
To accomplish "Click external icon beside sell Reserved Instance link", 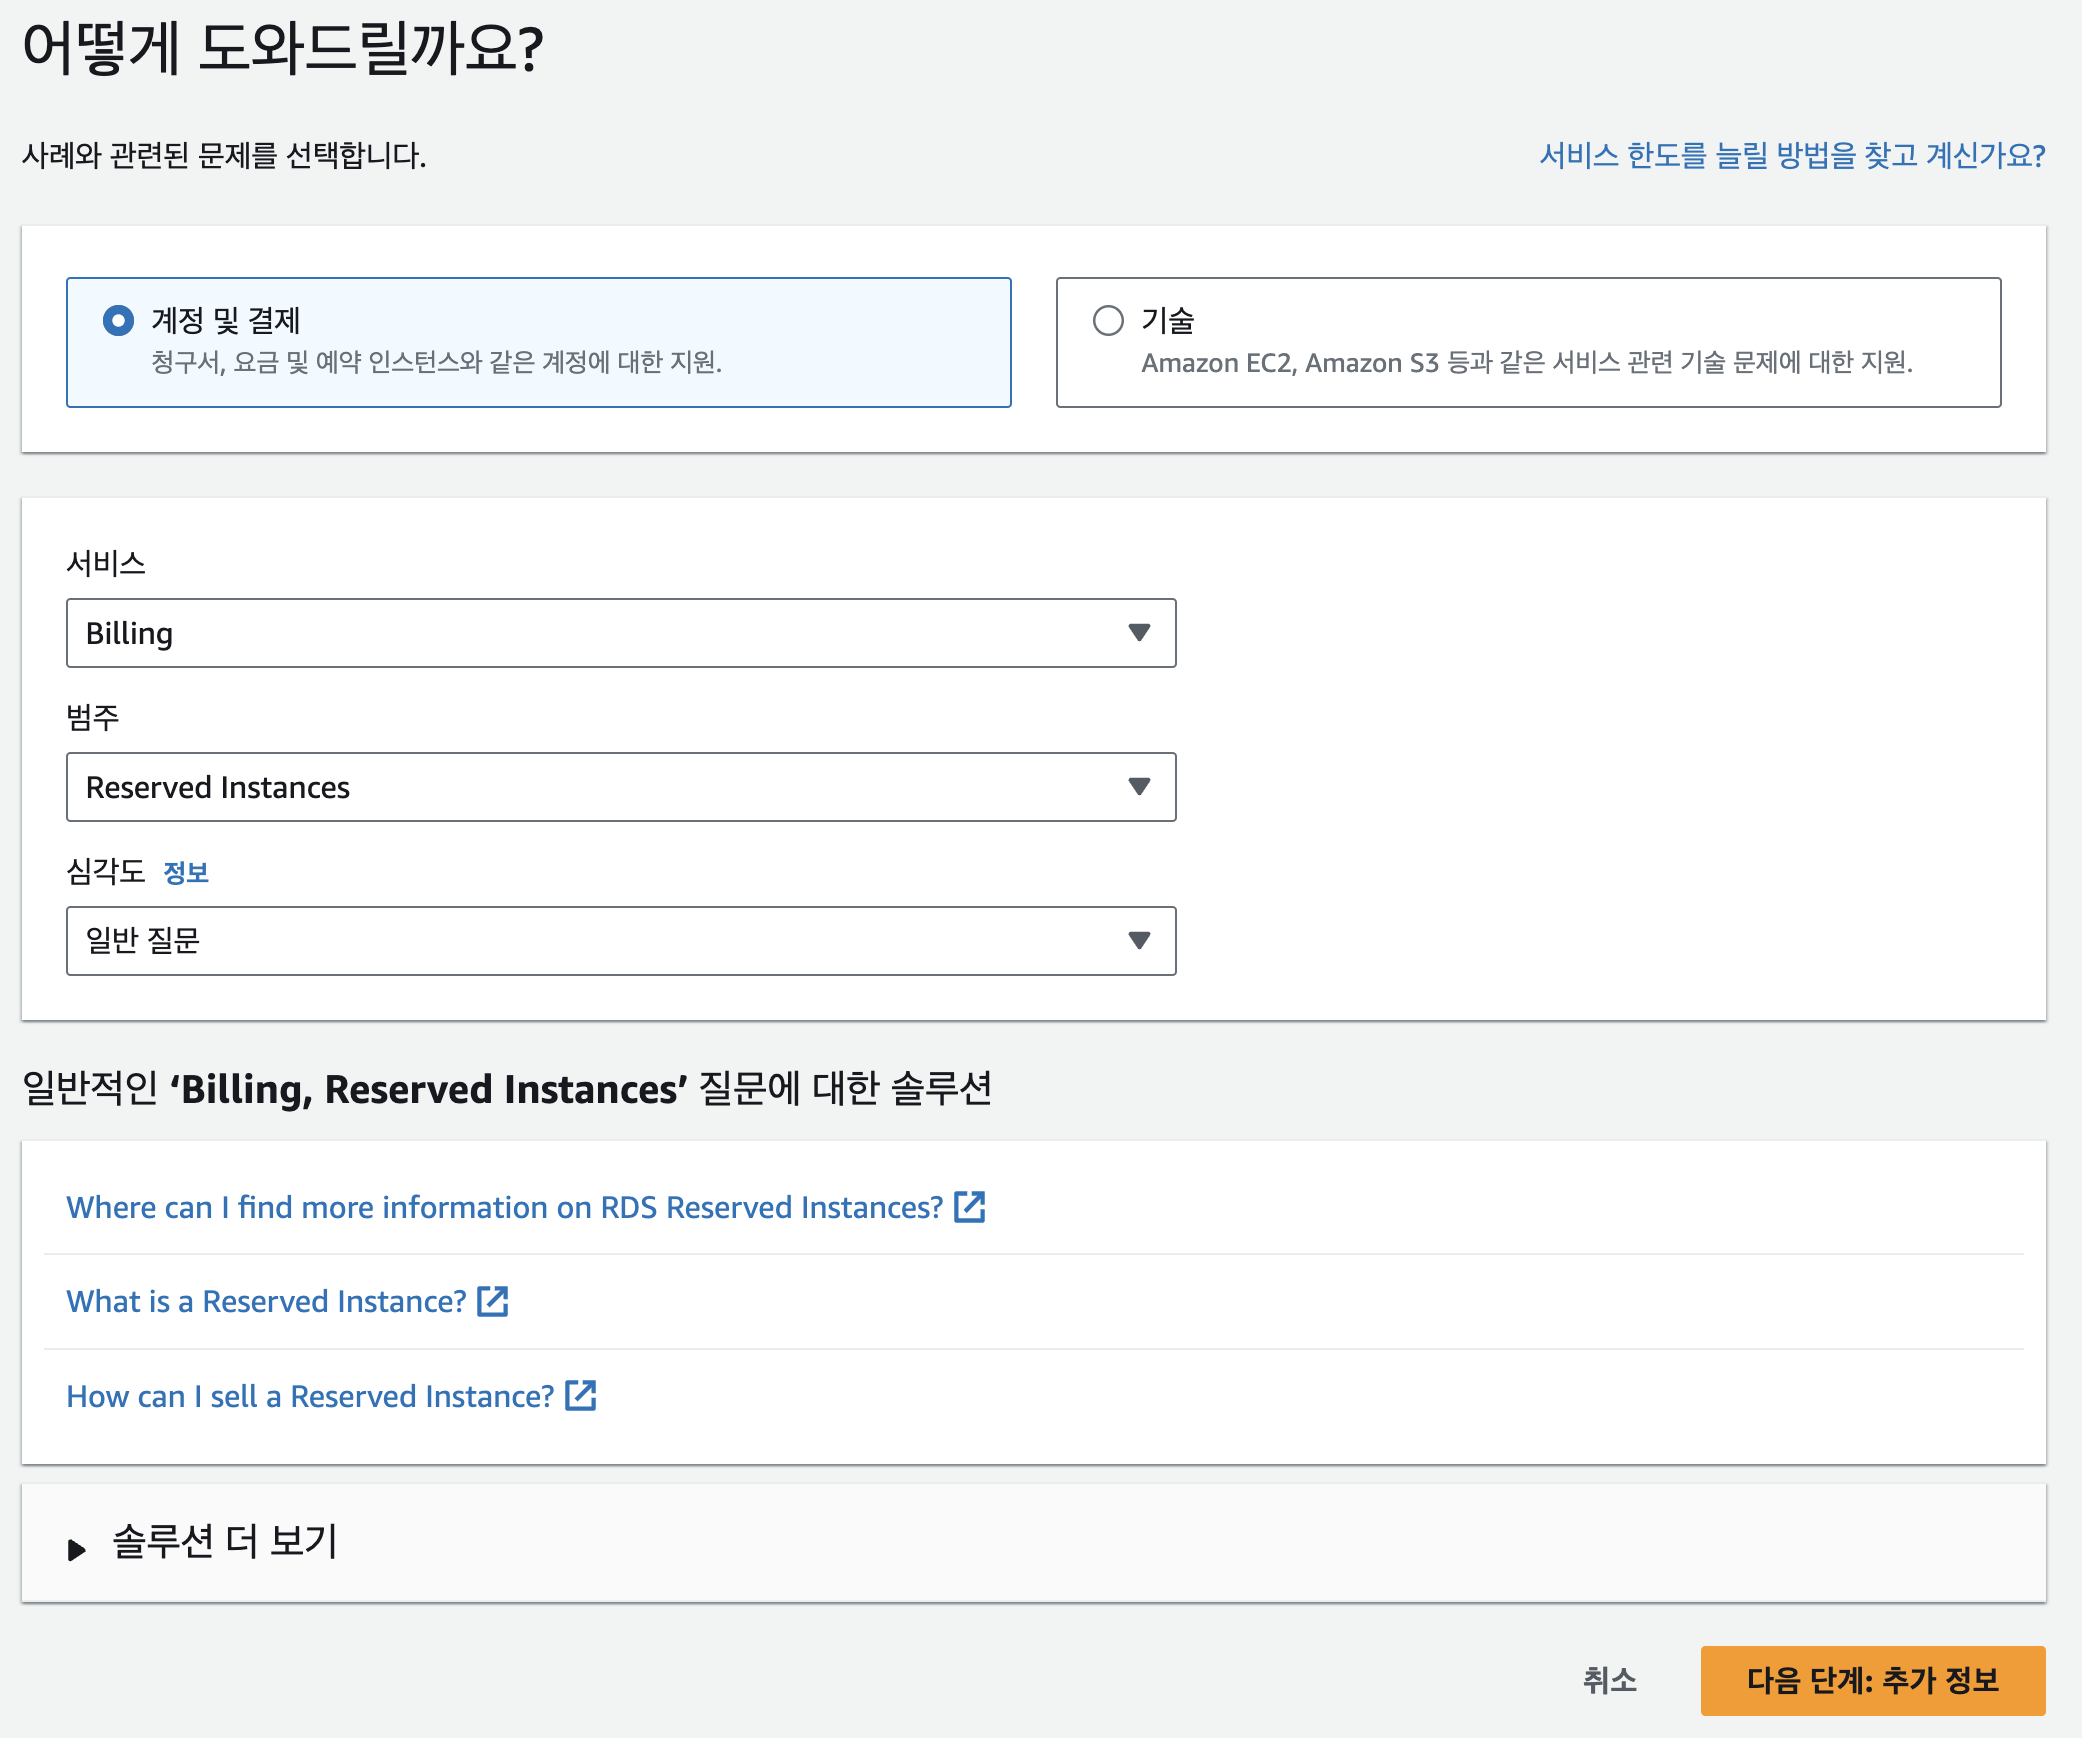I will pyautogui.click(x=581, y=1396).
